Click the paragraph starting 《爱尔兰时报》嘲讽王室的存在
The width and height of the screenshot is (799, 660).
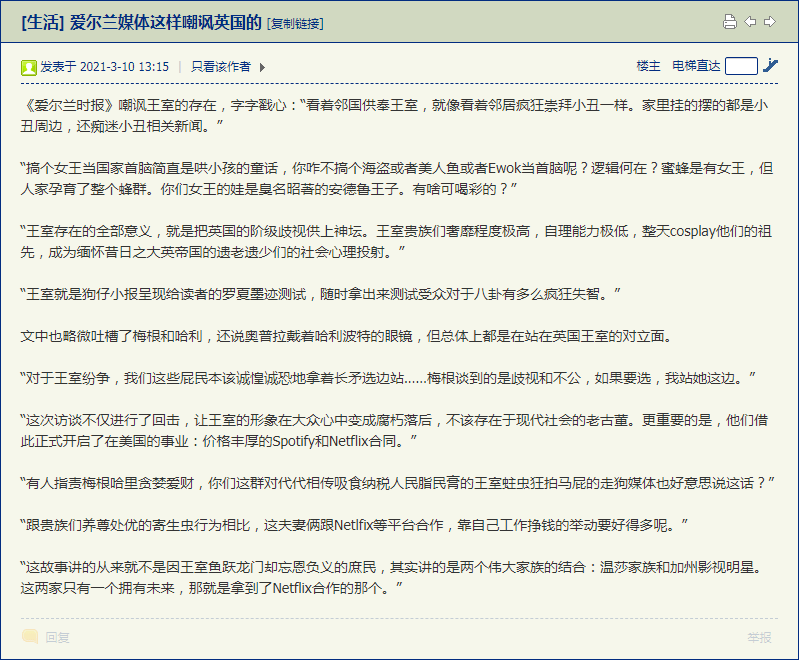coord(394,116)
